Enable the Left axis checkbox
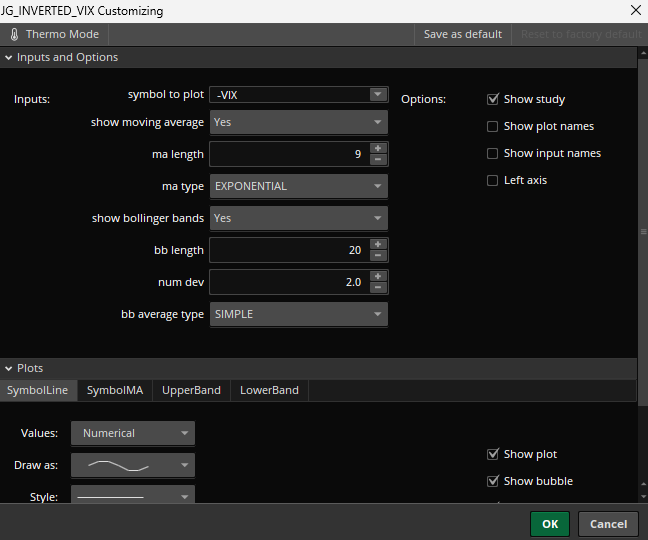648x540 pixels. click(x=492, y=180)
